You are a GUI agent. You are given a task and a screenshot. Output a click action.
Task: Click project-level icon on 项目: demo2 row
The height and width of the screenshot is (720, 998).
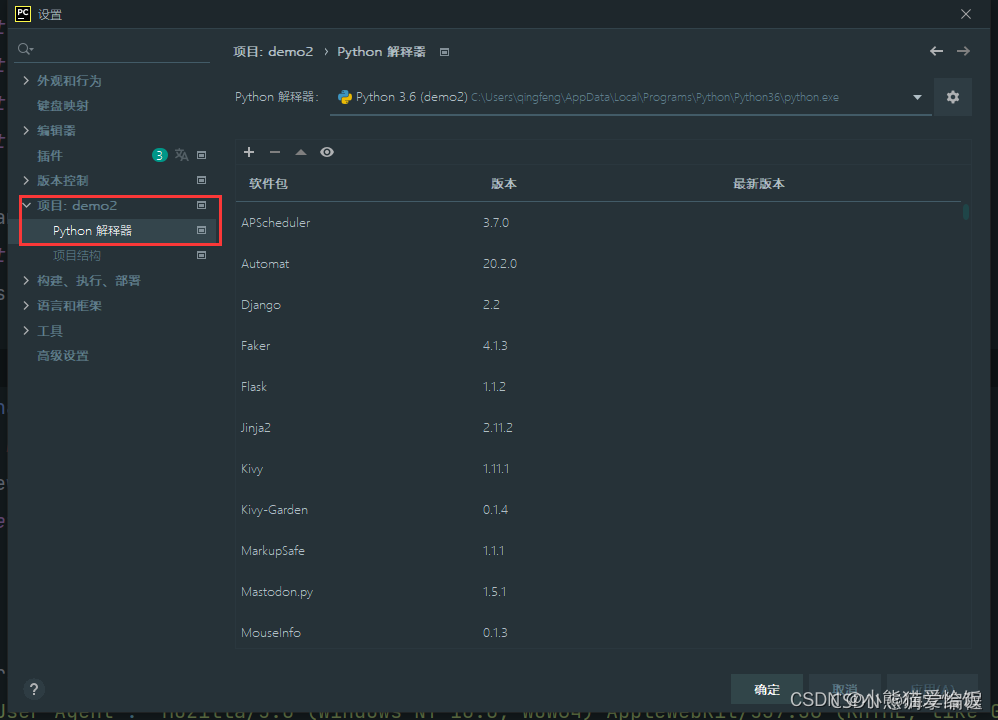tap(202, 205)
